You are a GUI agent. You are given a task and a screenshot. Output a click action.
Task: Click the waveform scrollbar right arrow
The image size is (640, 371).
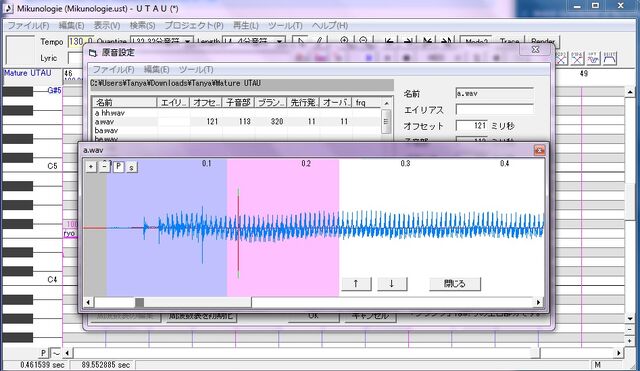click(x=539, y=302)
